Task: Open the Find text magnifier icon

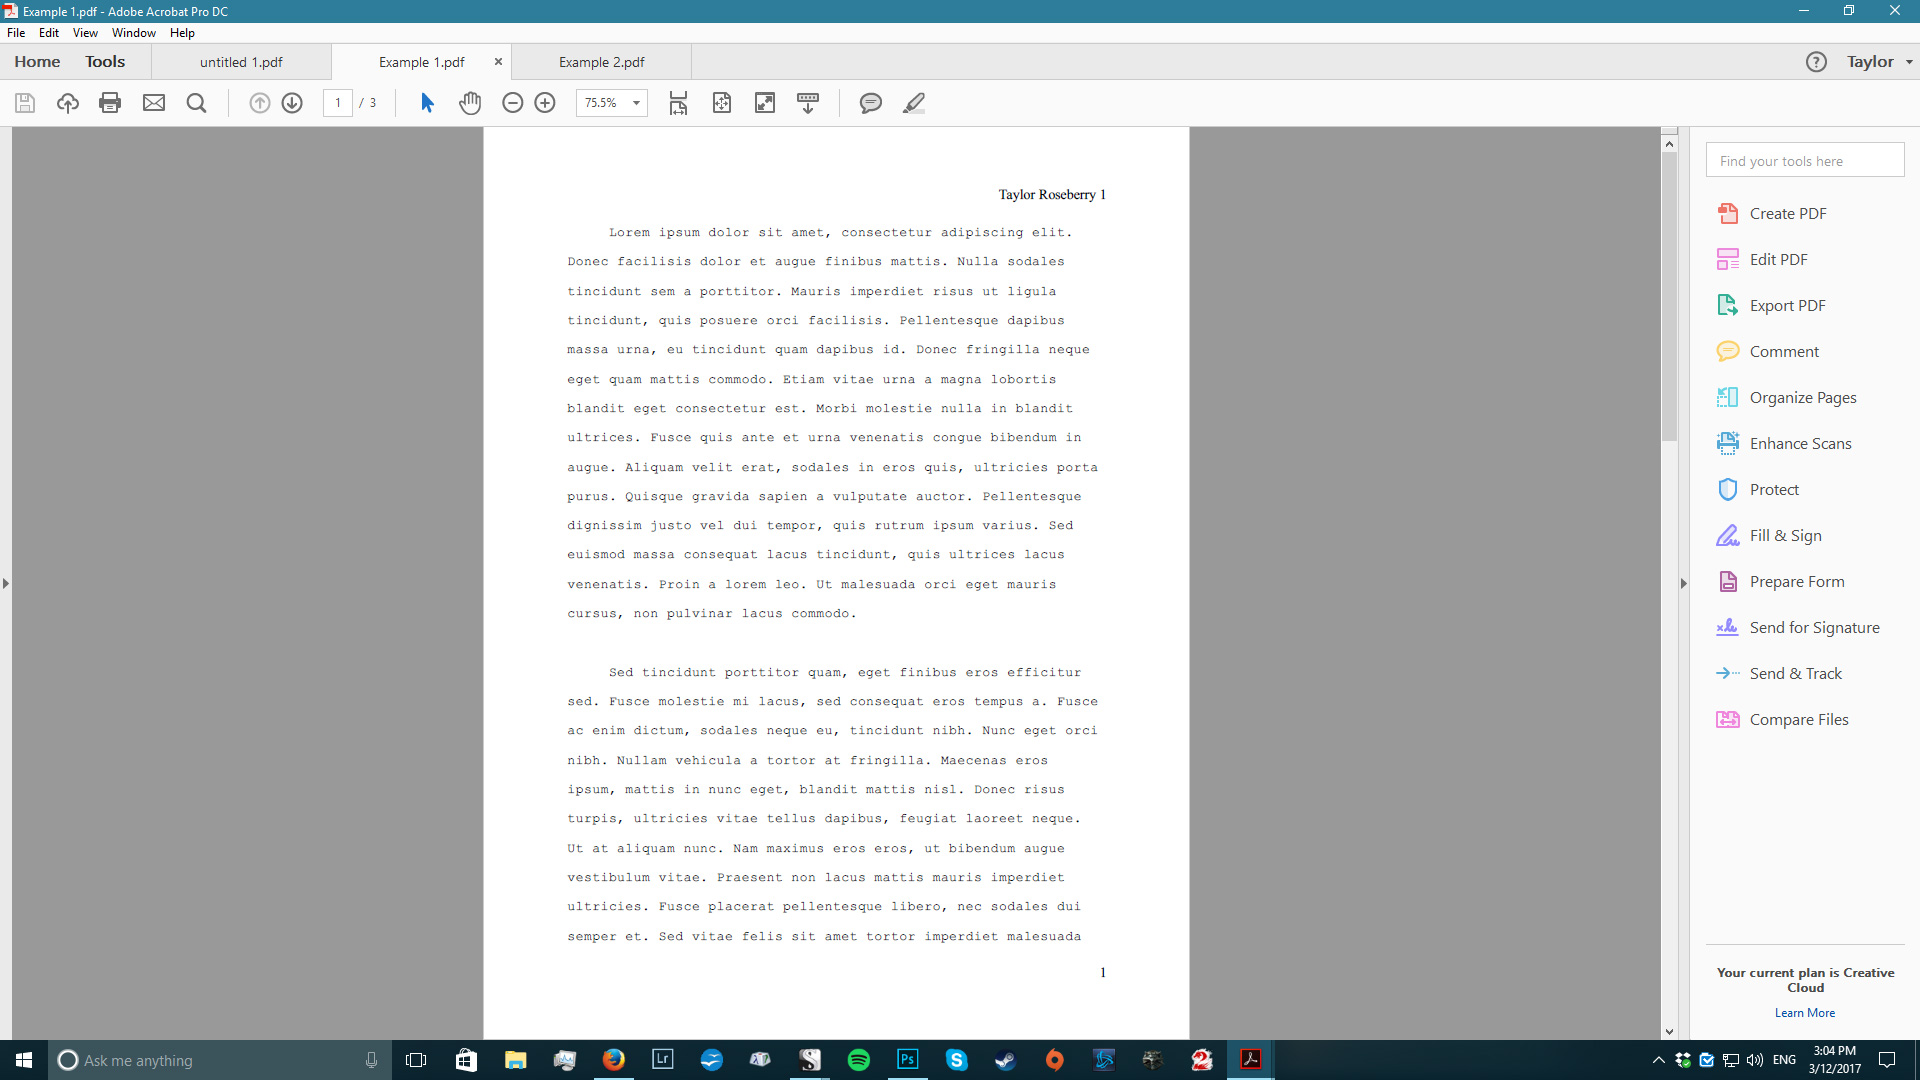Action: pyautogui.click(x=197, y=103)
